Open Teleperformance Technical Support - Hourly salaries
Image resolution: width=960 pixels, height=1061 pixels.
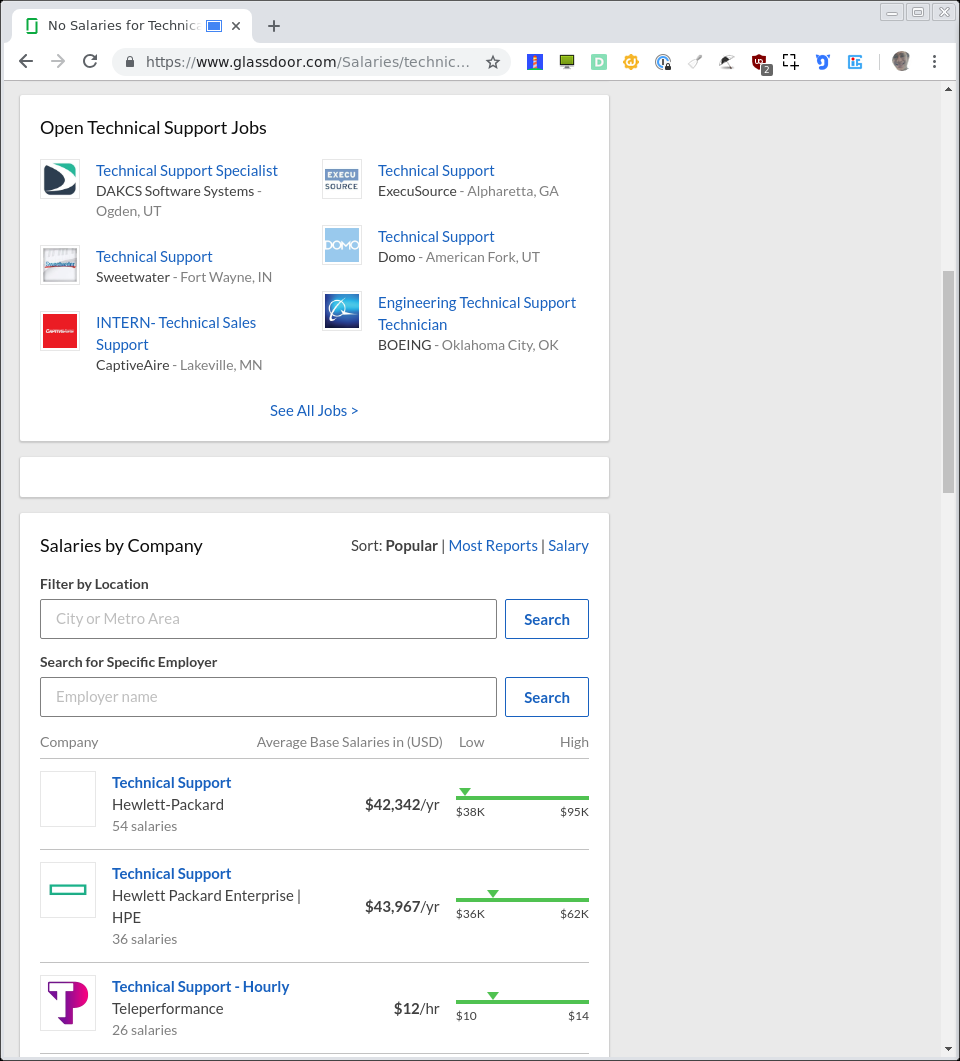(200, 987)
